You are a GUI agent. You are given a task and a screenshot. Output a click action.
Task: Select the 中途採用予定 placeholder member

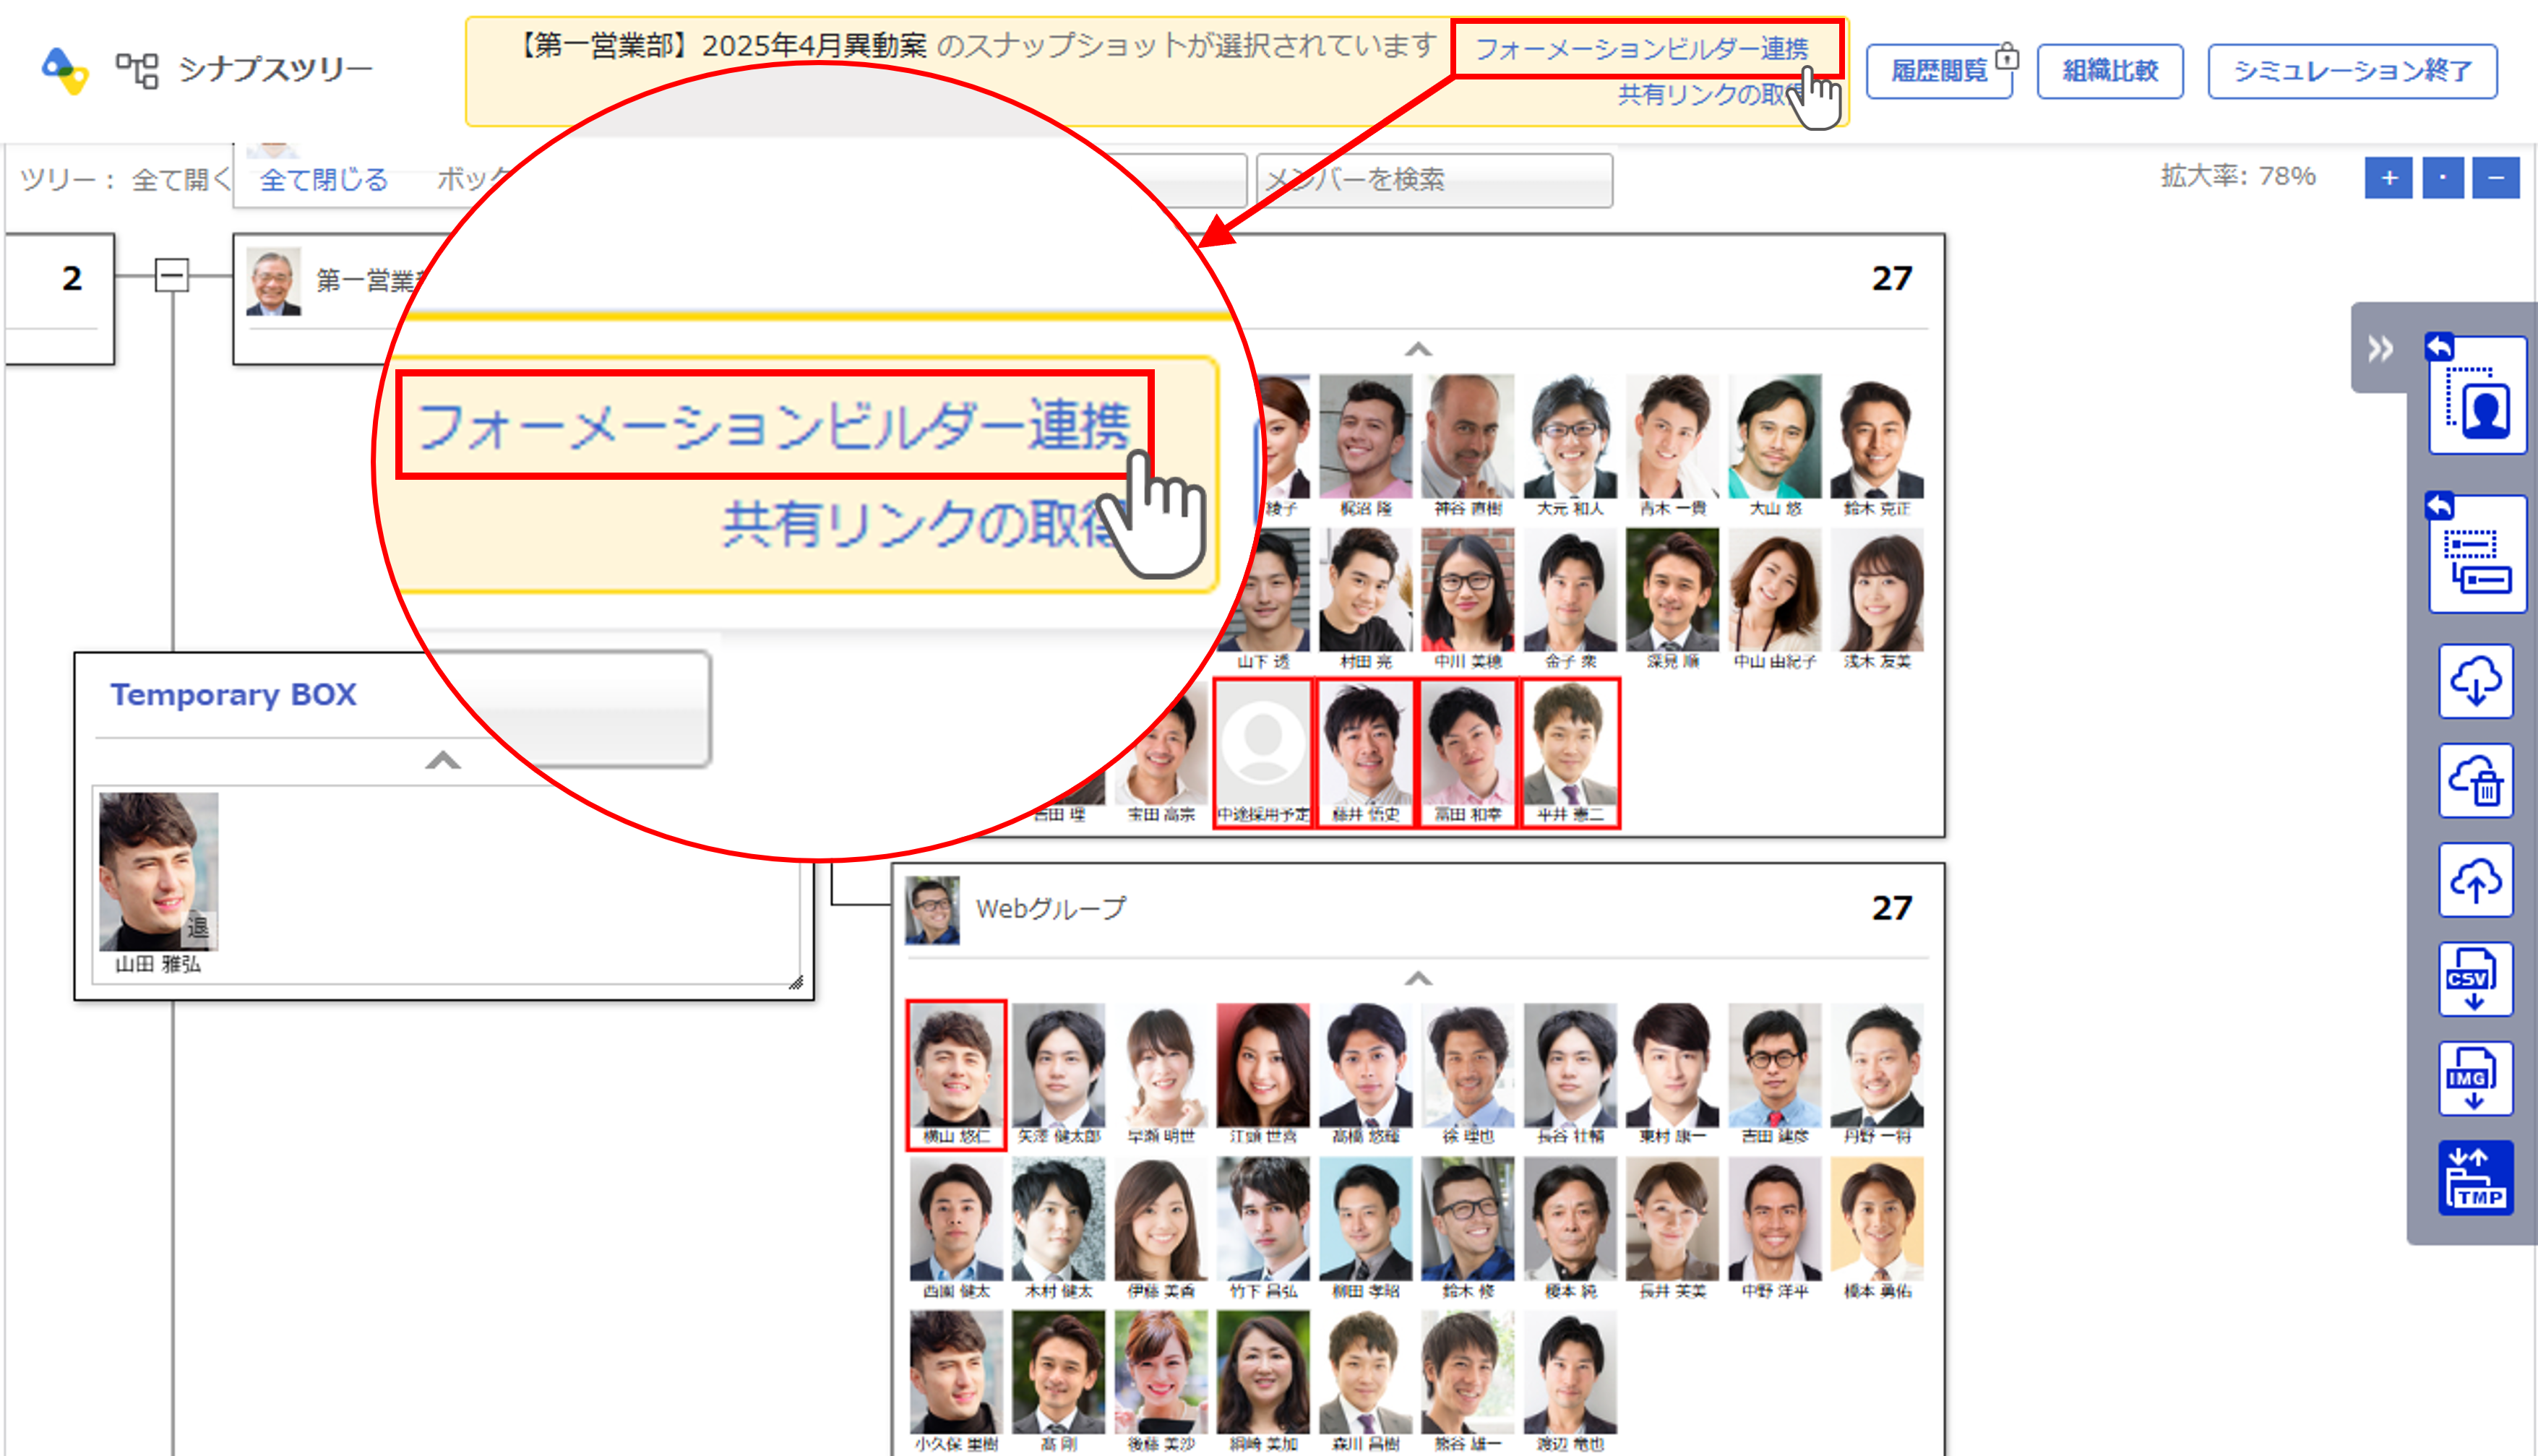(1263, 753)
